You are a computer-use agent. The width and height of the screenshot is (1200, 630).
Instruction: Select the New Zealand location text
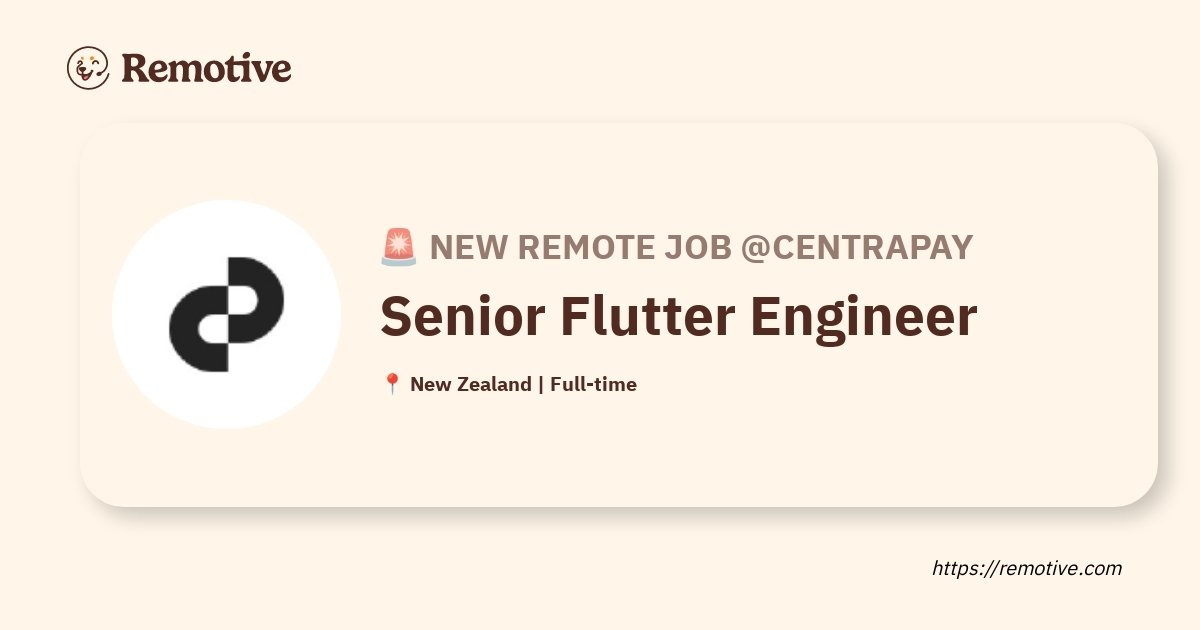pos(470,384)
